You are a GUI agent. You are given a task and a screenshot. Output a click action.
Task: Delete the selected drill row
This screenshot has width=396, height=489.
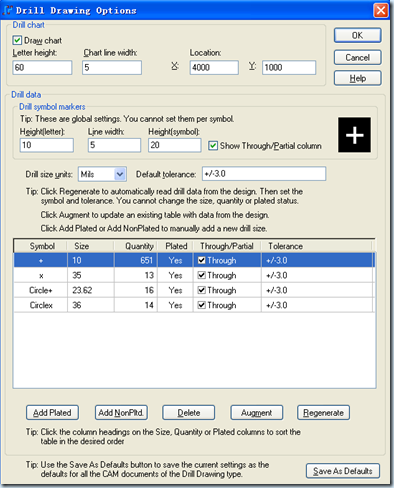[x=189, y=413]
